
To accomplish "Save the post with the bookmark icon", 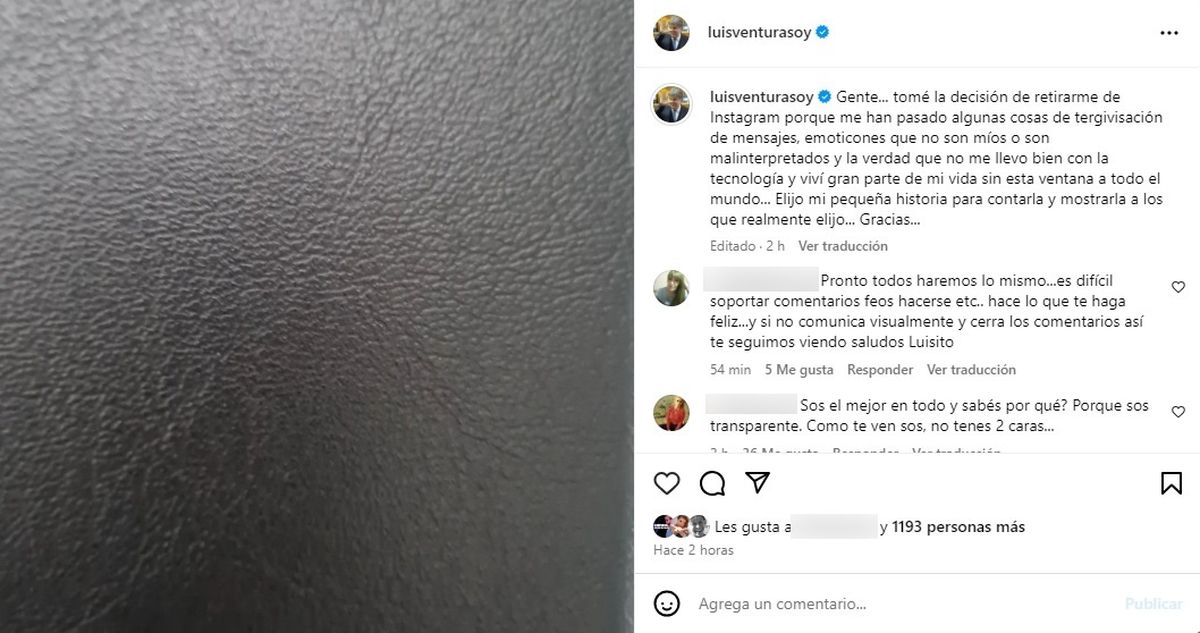I will (1171, 484).
